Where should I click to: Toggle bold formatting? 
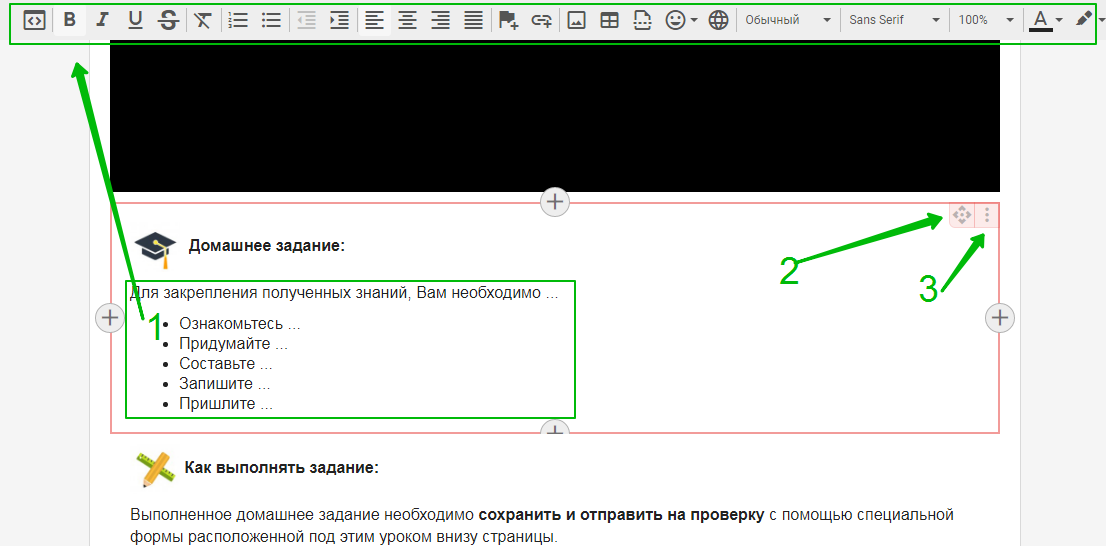[x=69, y=20]
